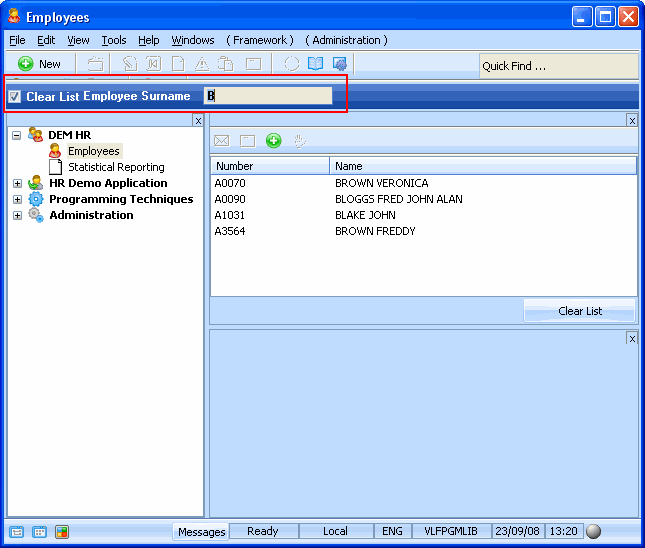The height and width of the screenshot is (548, 645).
Task: Expand the Programming Techniques node
Action: tap(17, 199)
